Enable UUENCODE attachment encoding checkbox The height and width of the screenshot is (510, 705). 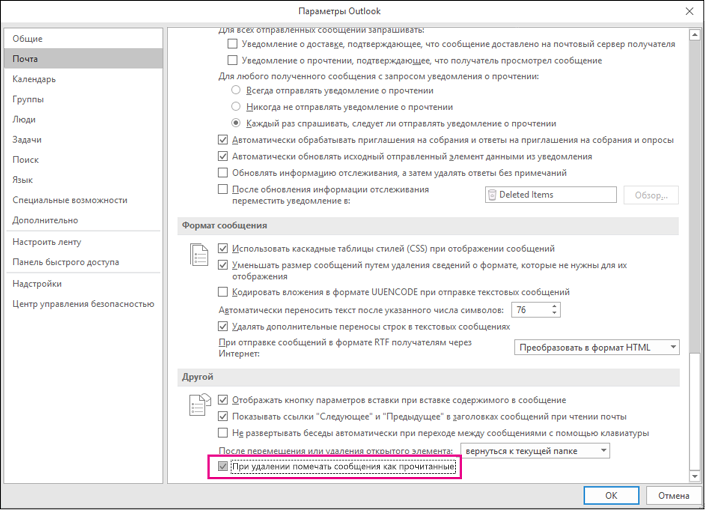223,292
